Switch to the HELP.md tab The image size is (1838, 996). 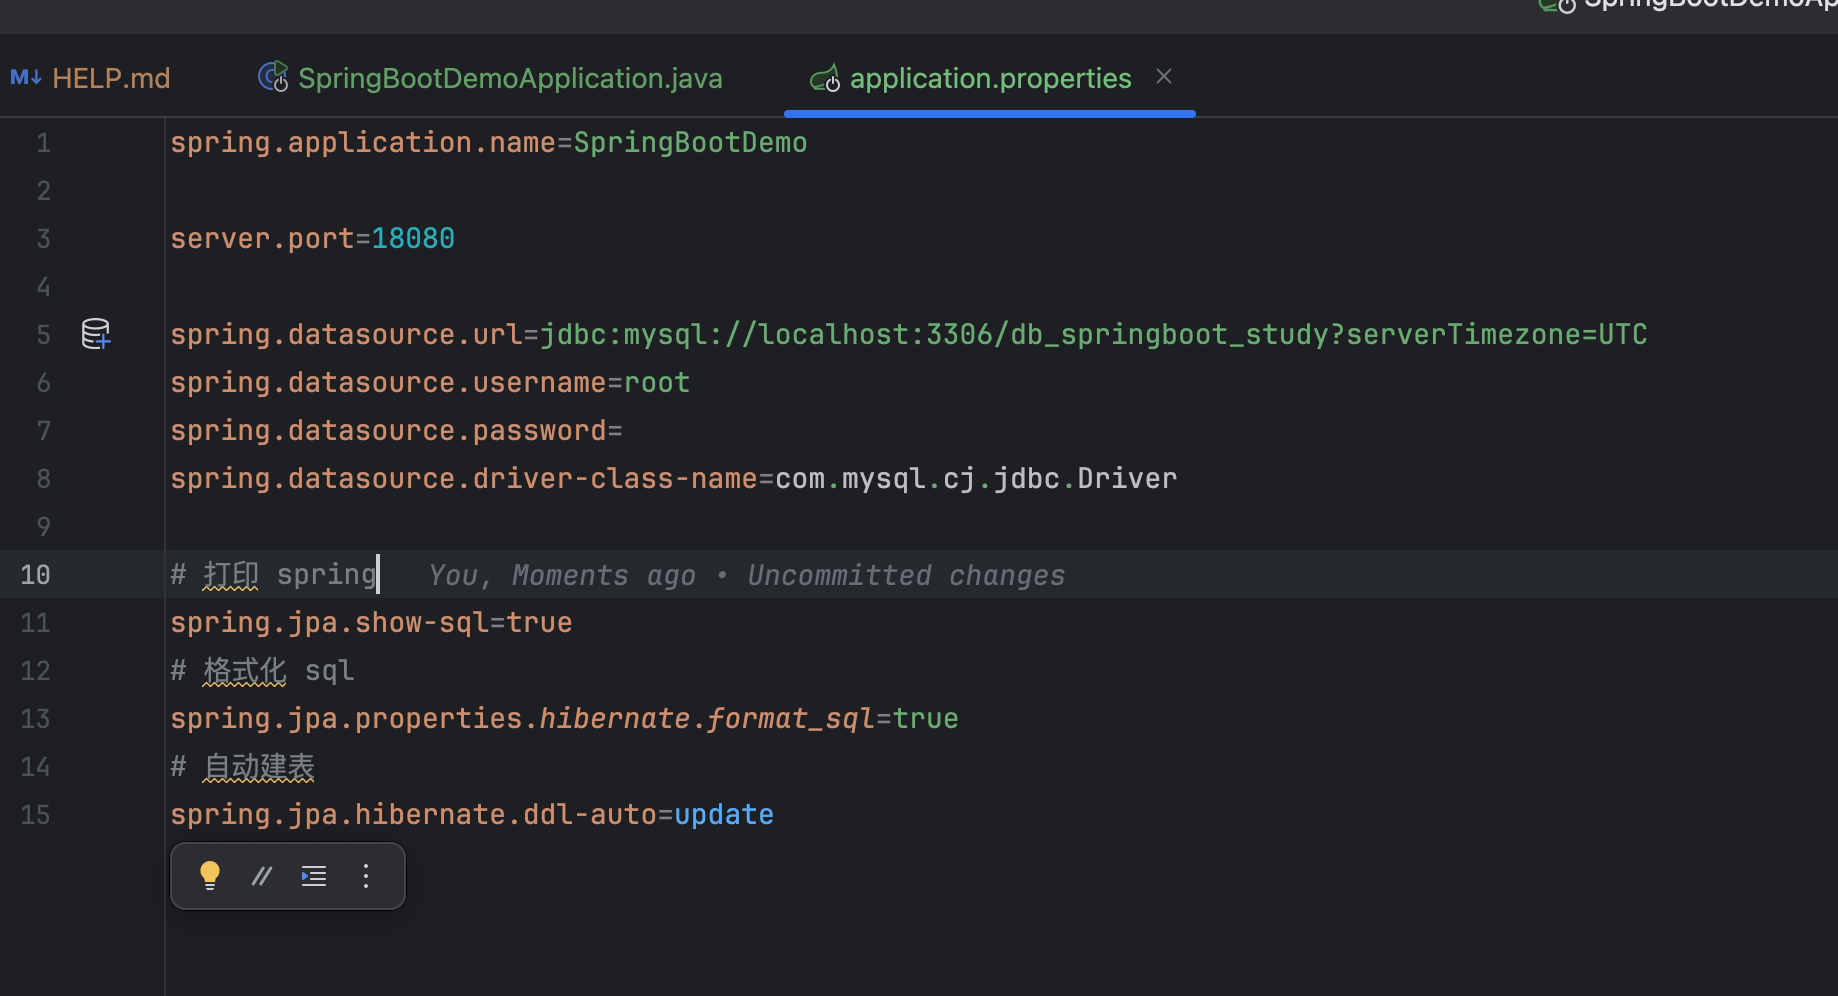[90, 78]
